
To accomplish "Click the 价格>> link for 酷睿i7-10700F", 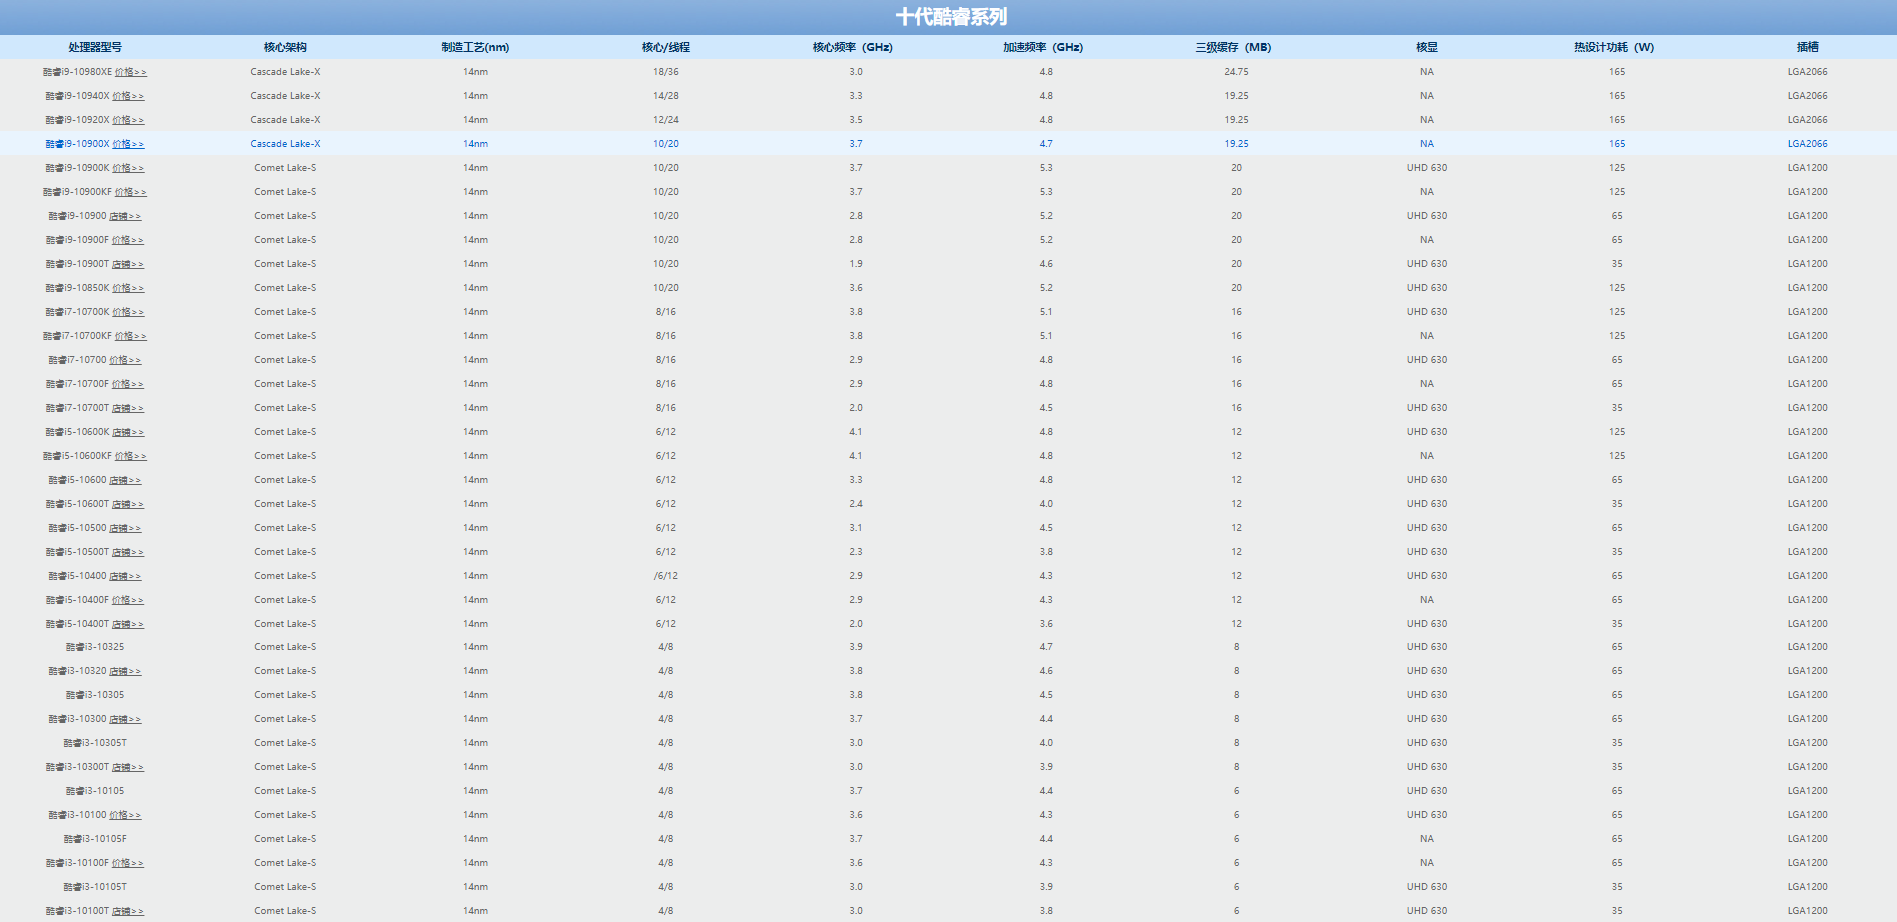I will pyautogui.click(x=128, y=384).
